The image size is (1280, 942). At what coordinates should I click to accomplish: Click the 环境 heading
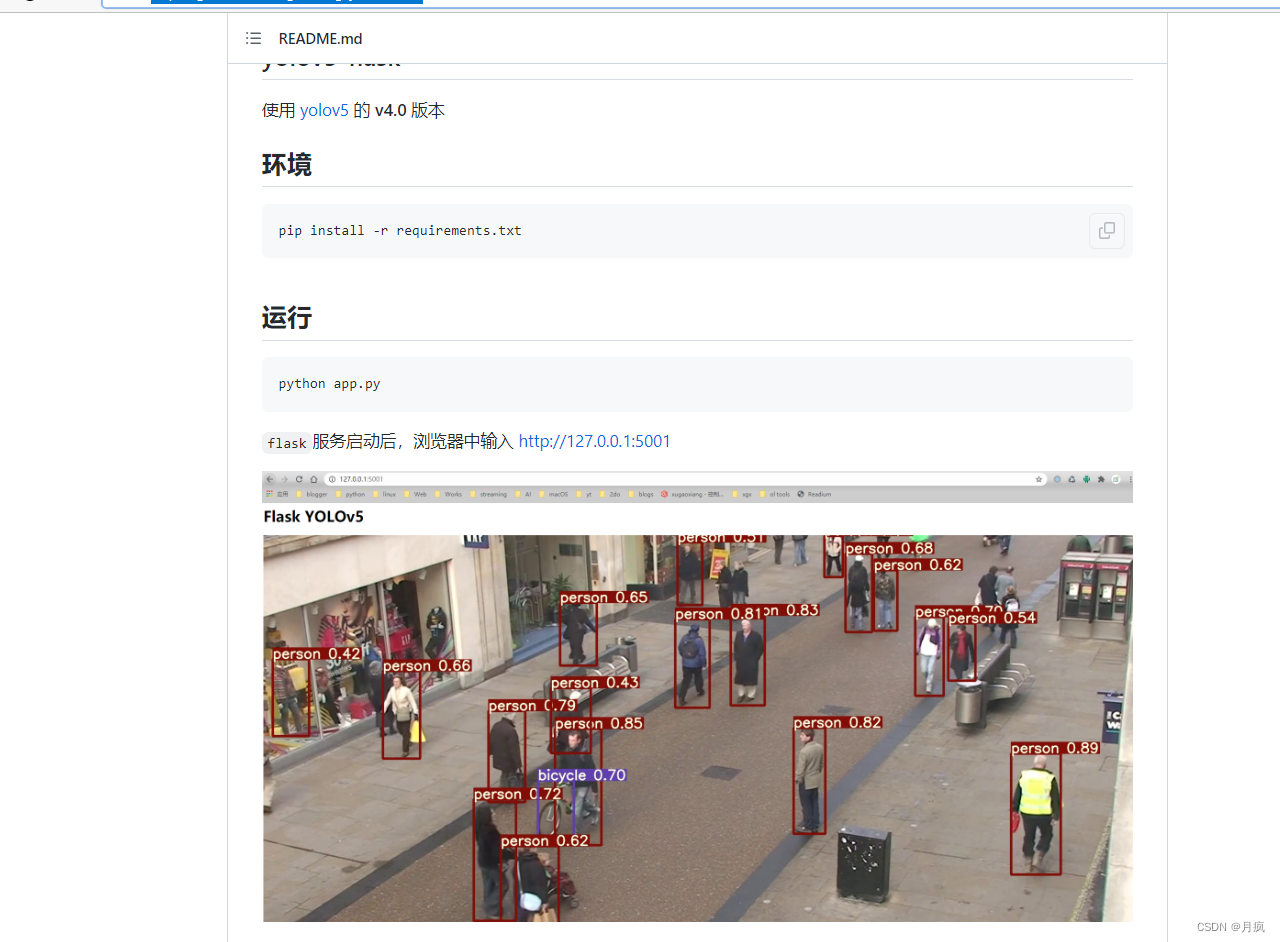pyautogui.click(x=287, y=164)
